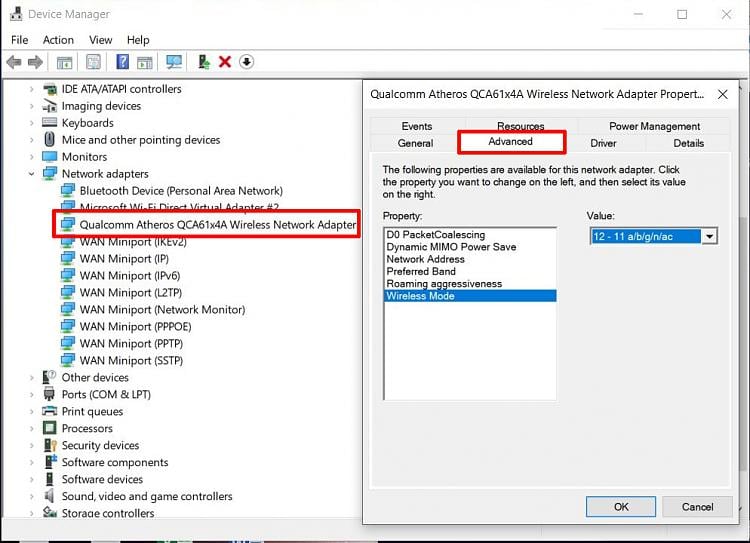The width and height of the screenshot is (750, 543).
Task: Click the Monitors category icon
Action: (49, 156)
